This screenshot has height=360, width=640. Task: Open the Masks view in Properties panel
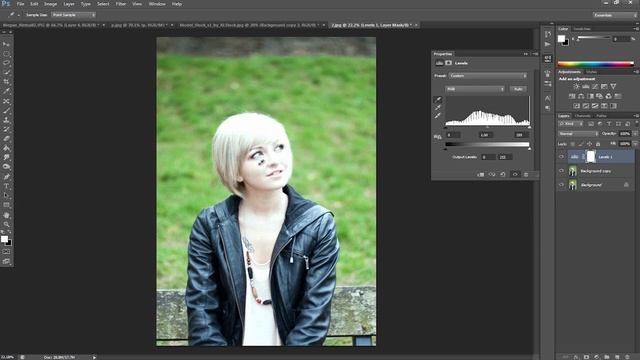pyautogui.click(x=448, y=63)
